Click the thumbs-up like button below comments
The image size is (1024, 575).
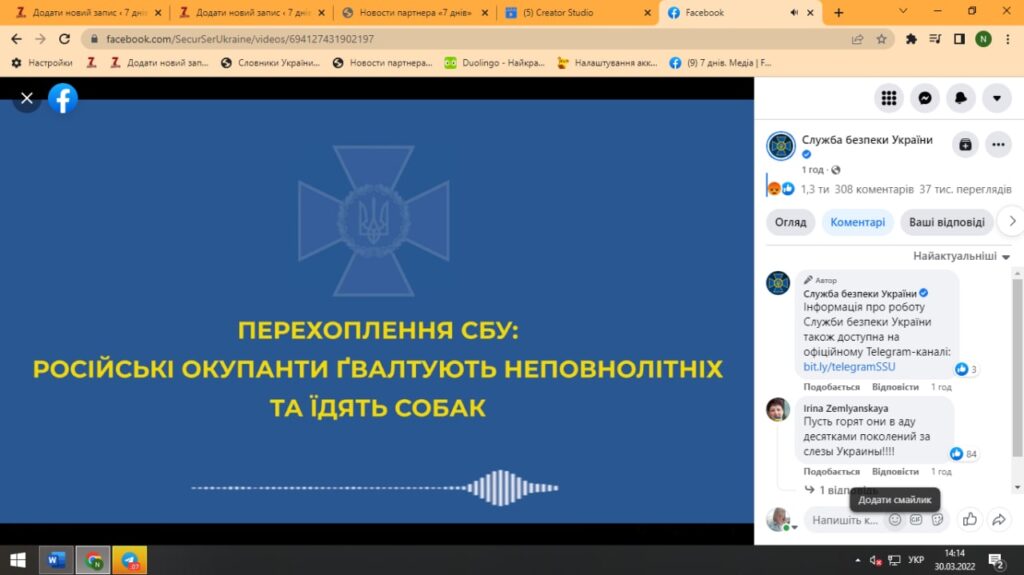969,519
